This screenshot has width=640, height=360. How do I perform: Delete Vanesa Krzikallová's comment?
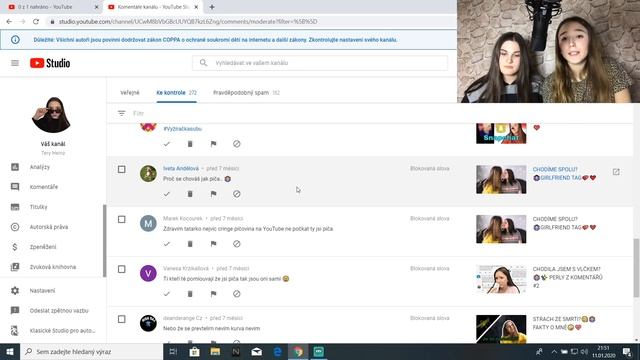[x=190, y=294]
